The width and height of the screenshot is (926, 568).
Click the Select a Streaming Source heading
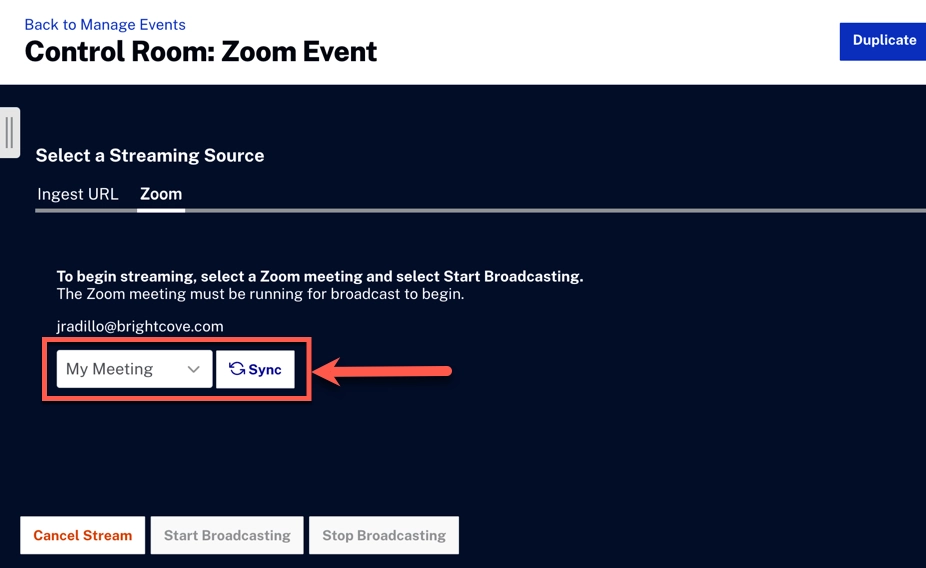150,155
